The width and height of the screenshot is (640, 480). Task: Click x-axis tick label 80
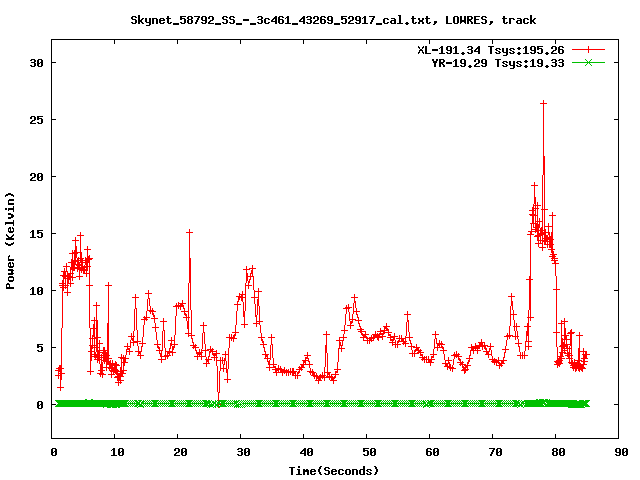pos(558,452)
